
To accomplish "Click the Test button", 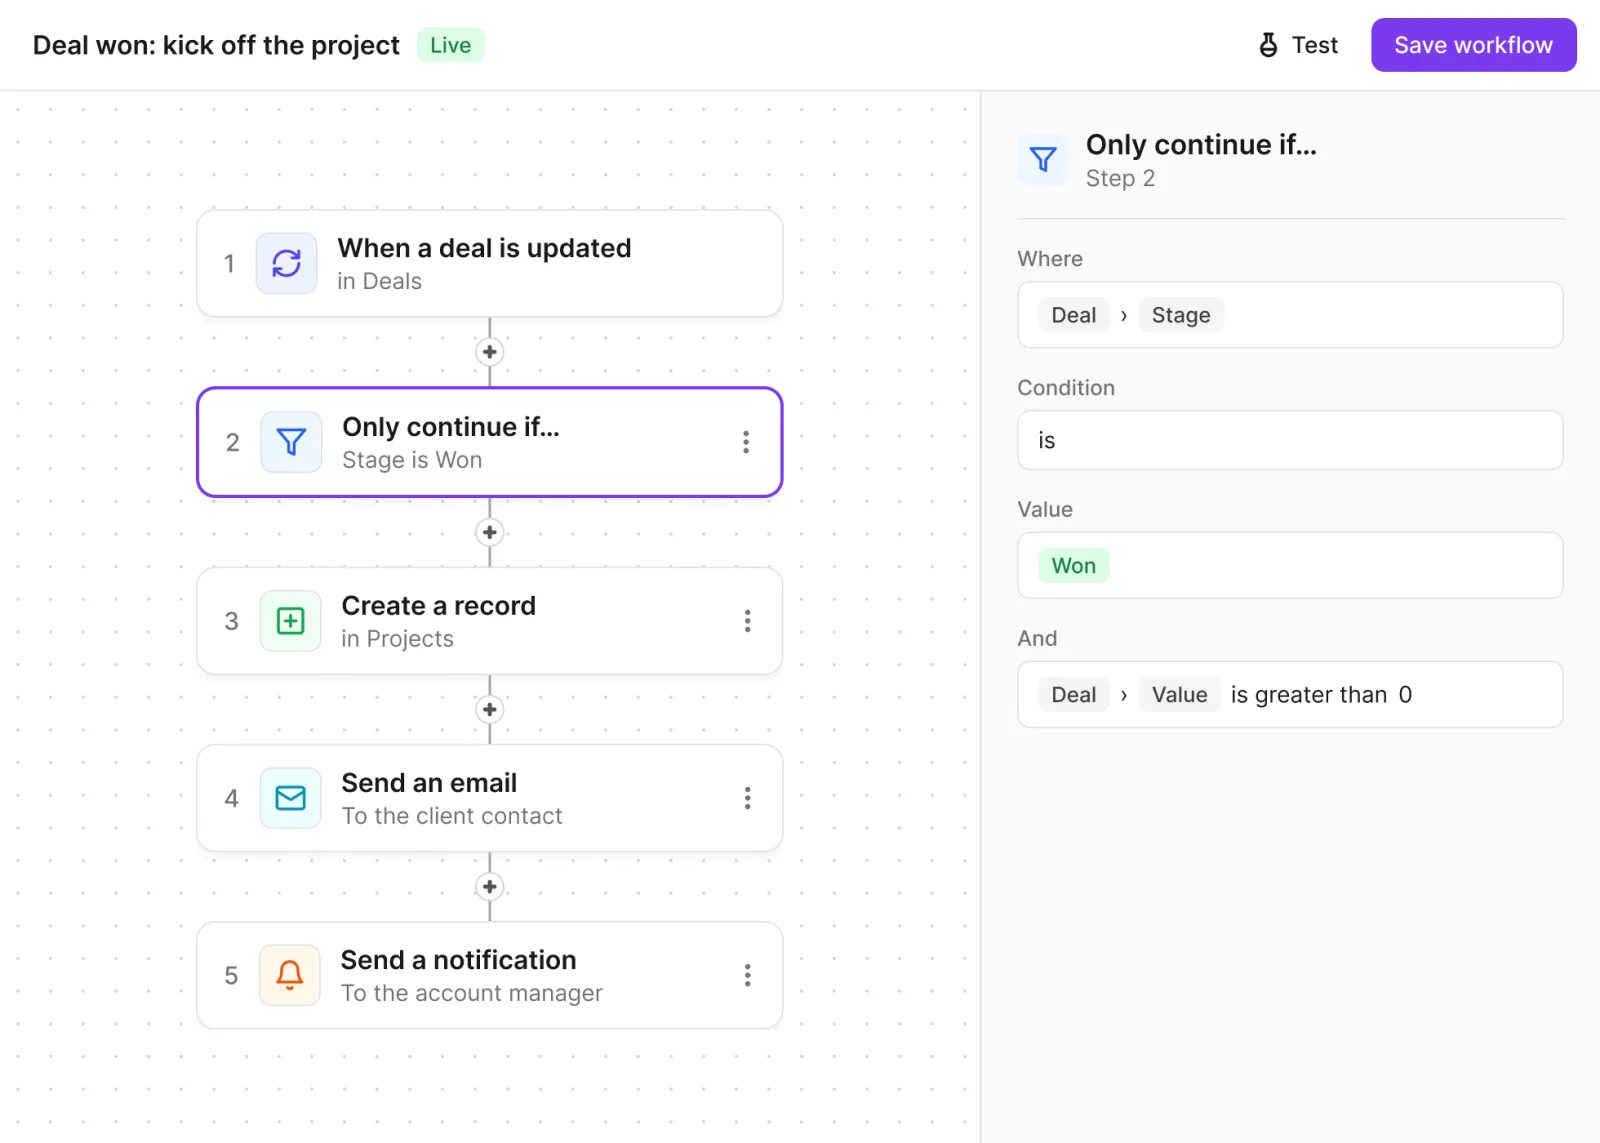I will [x=1298, y=45].
